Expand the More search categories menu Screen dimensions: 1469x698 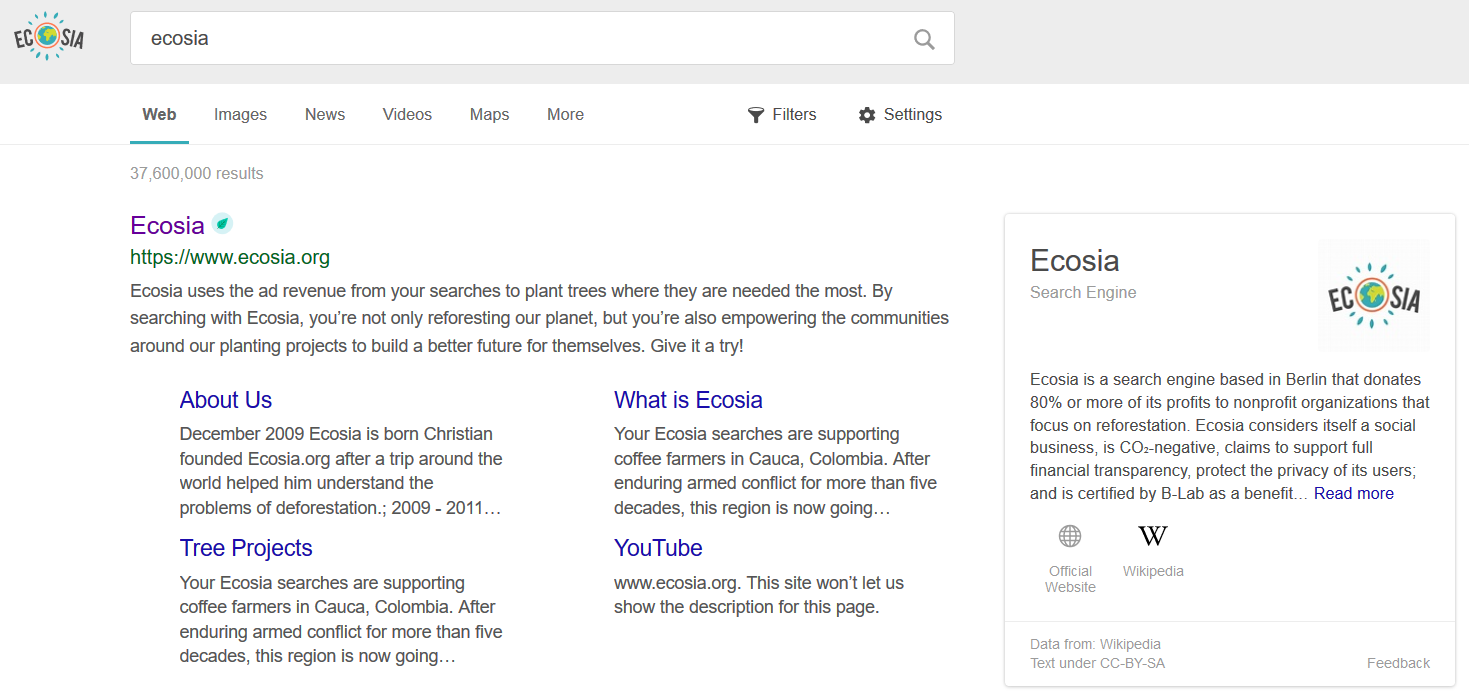(565, 114)
